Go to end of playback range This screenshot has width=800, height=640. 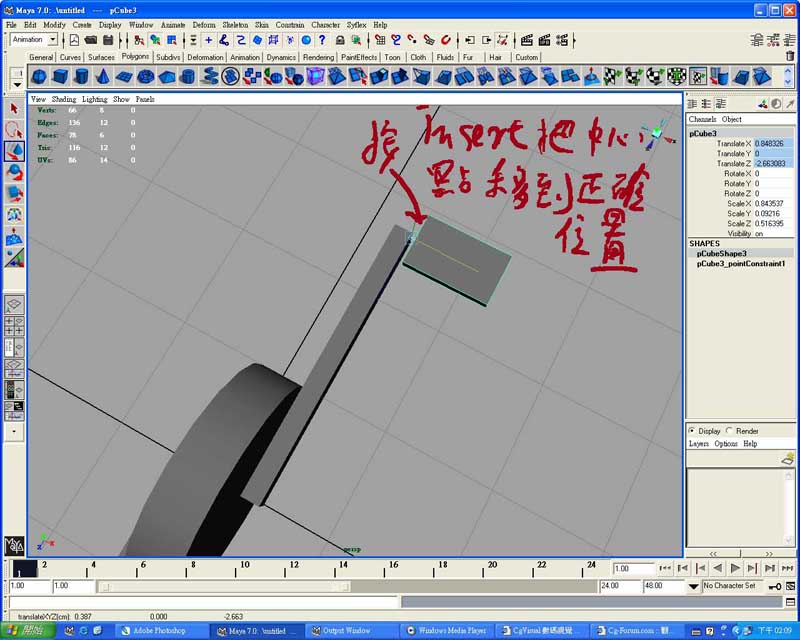[787, 568]
